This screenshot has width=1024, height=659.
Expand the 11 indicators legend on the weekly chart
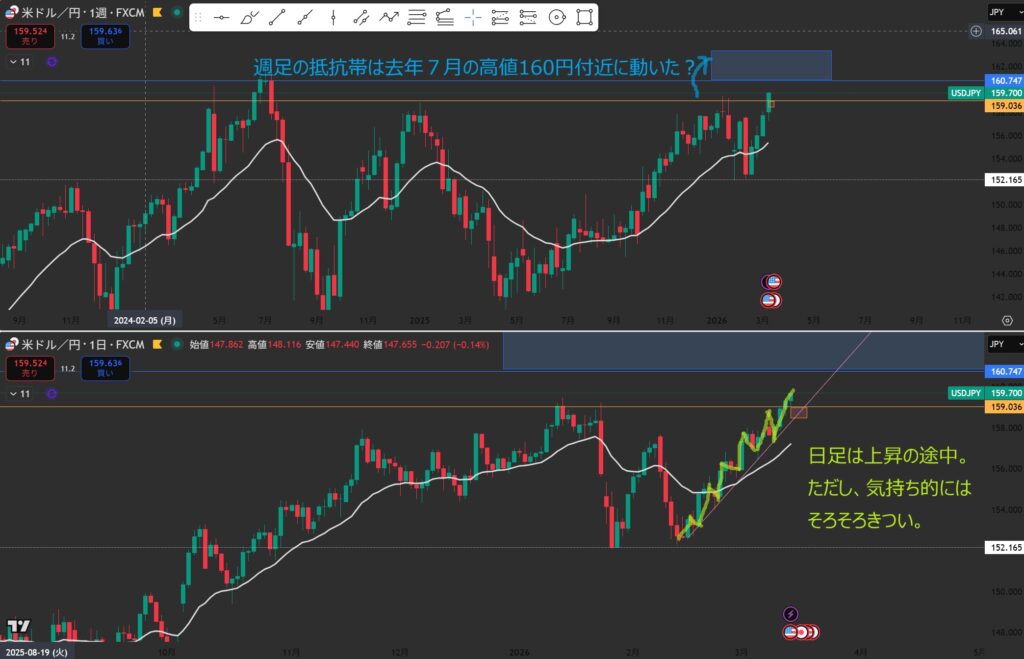(x=19, y=62)
